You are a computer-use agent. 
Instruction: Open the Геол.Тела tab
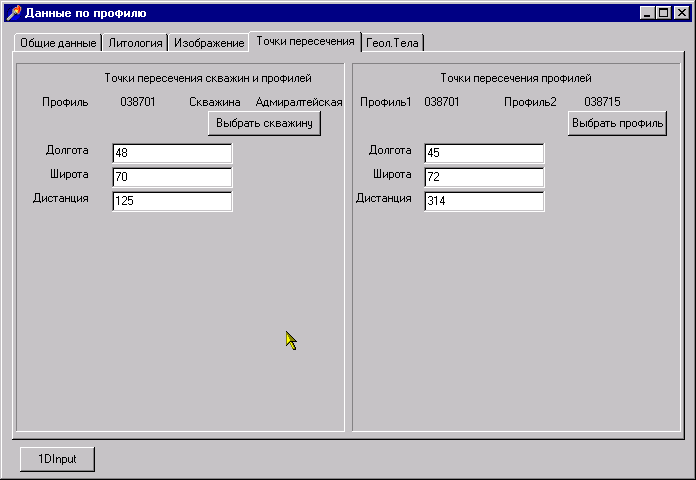coord(394,44)
